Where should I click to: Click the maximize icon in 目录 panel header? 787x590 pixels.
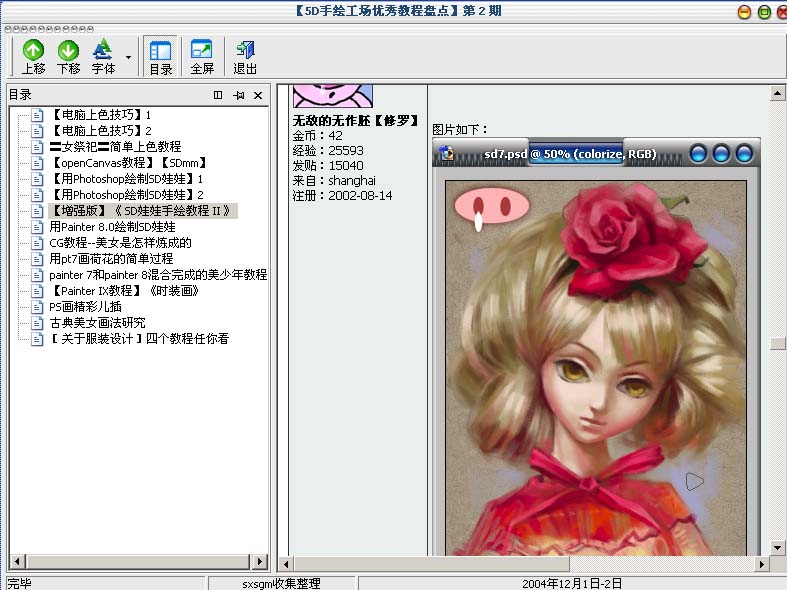click(218, 95)
